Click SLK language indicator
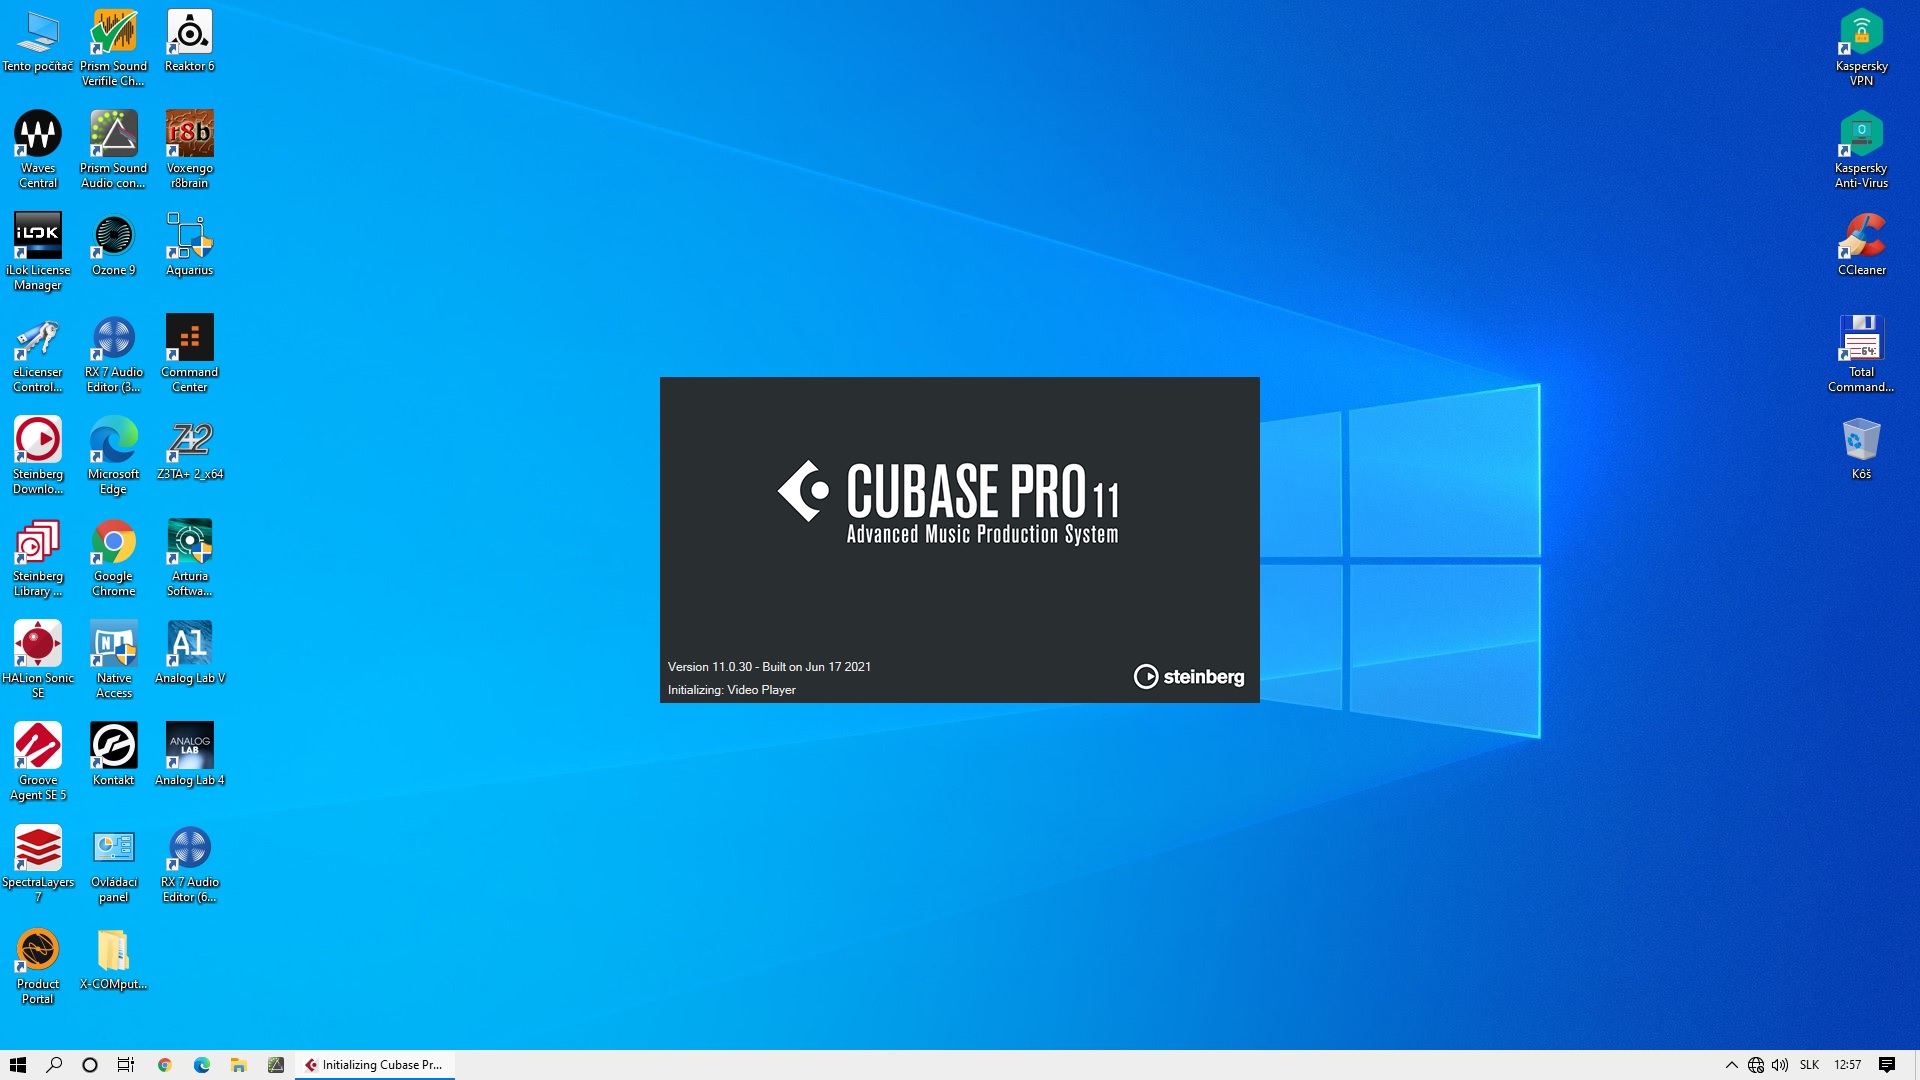Screen dimensions: 1920x1080 (1810, 1065)
